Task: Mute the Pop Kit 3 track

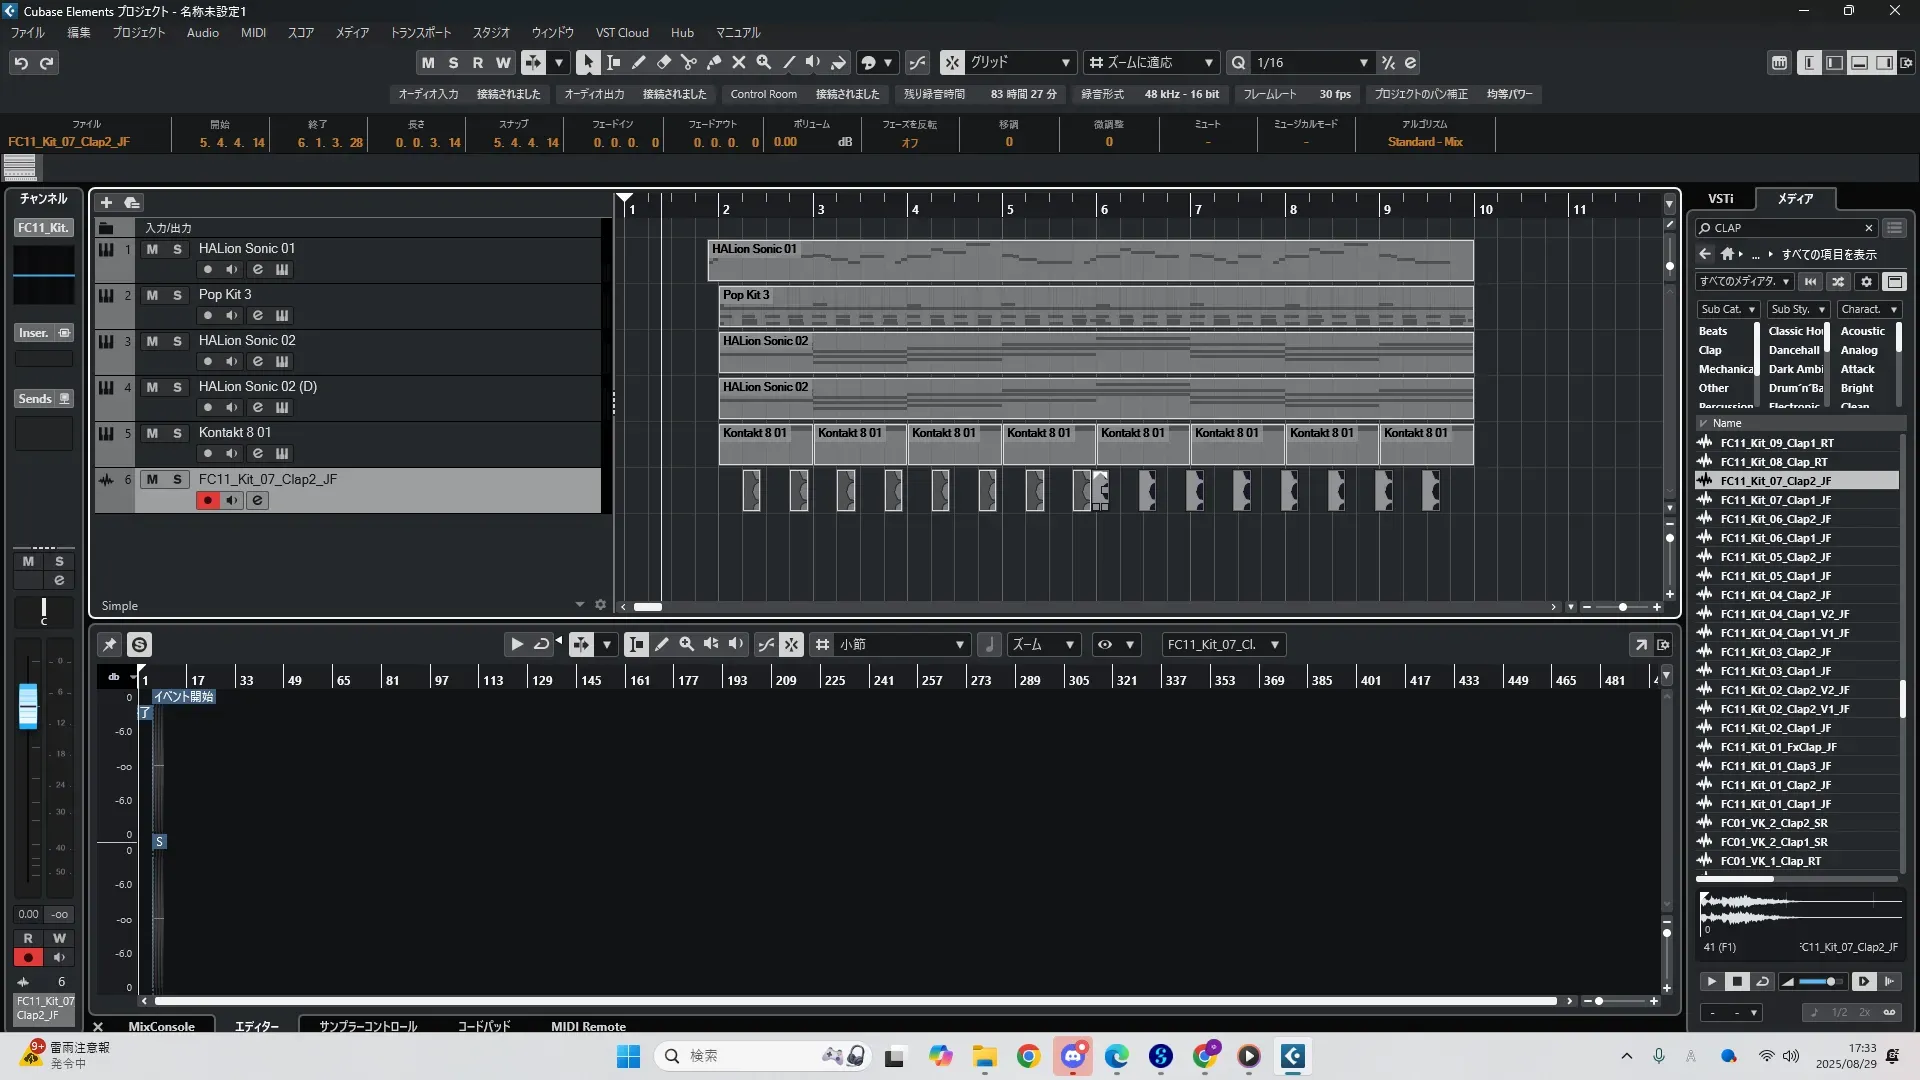Action: tap(152, 295)
